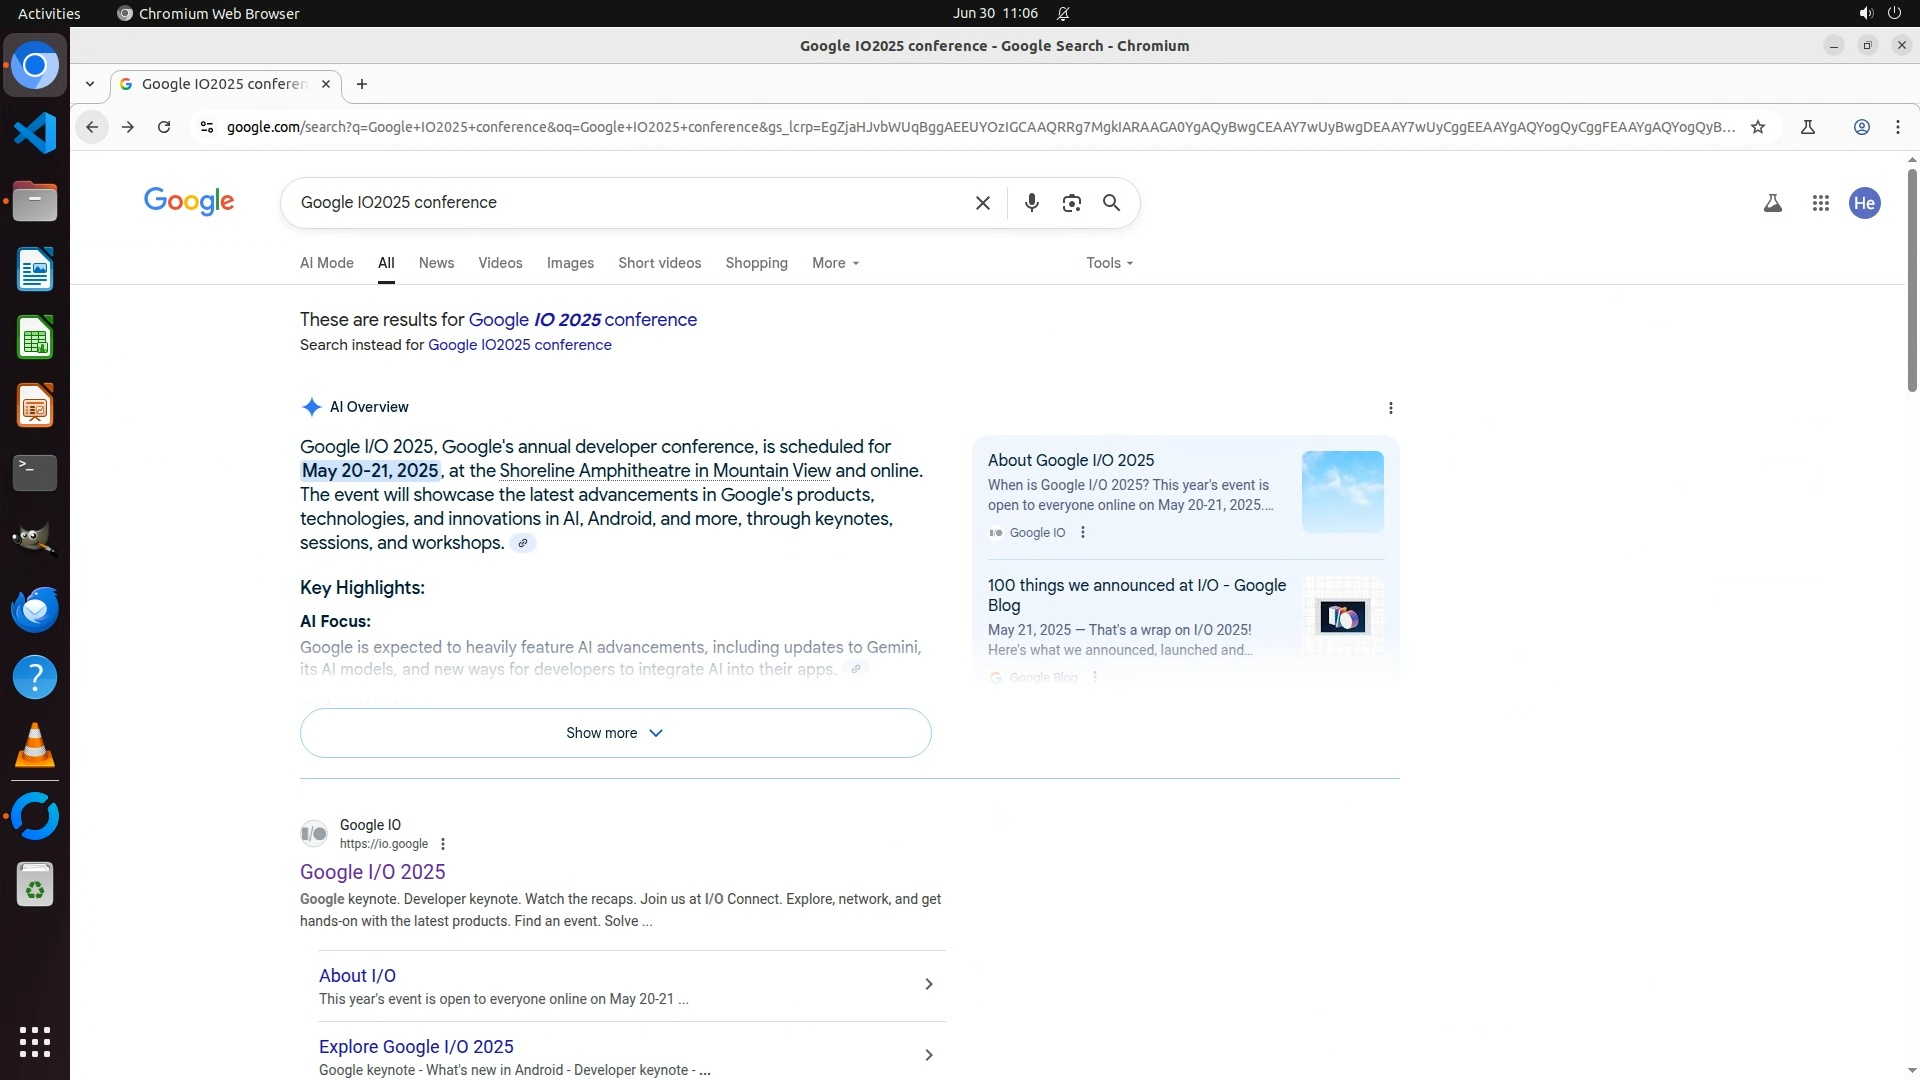This screenshot has width=1920, height=1080.
Task: Click the About Google I/O 2025 thumbnail
Action: [1342, 491]
